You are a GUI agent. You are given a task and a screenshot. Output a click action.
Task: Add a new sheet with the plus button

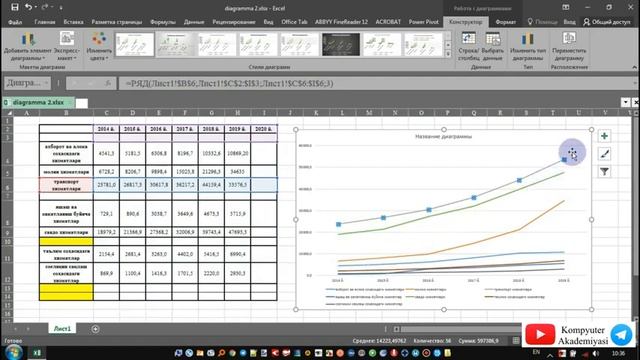point(95,329)
